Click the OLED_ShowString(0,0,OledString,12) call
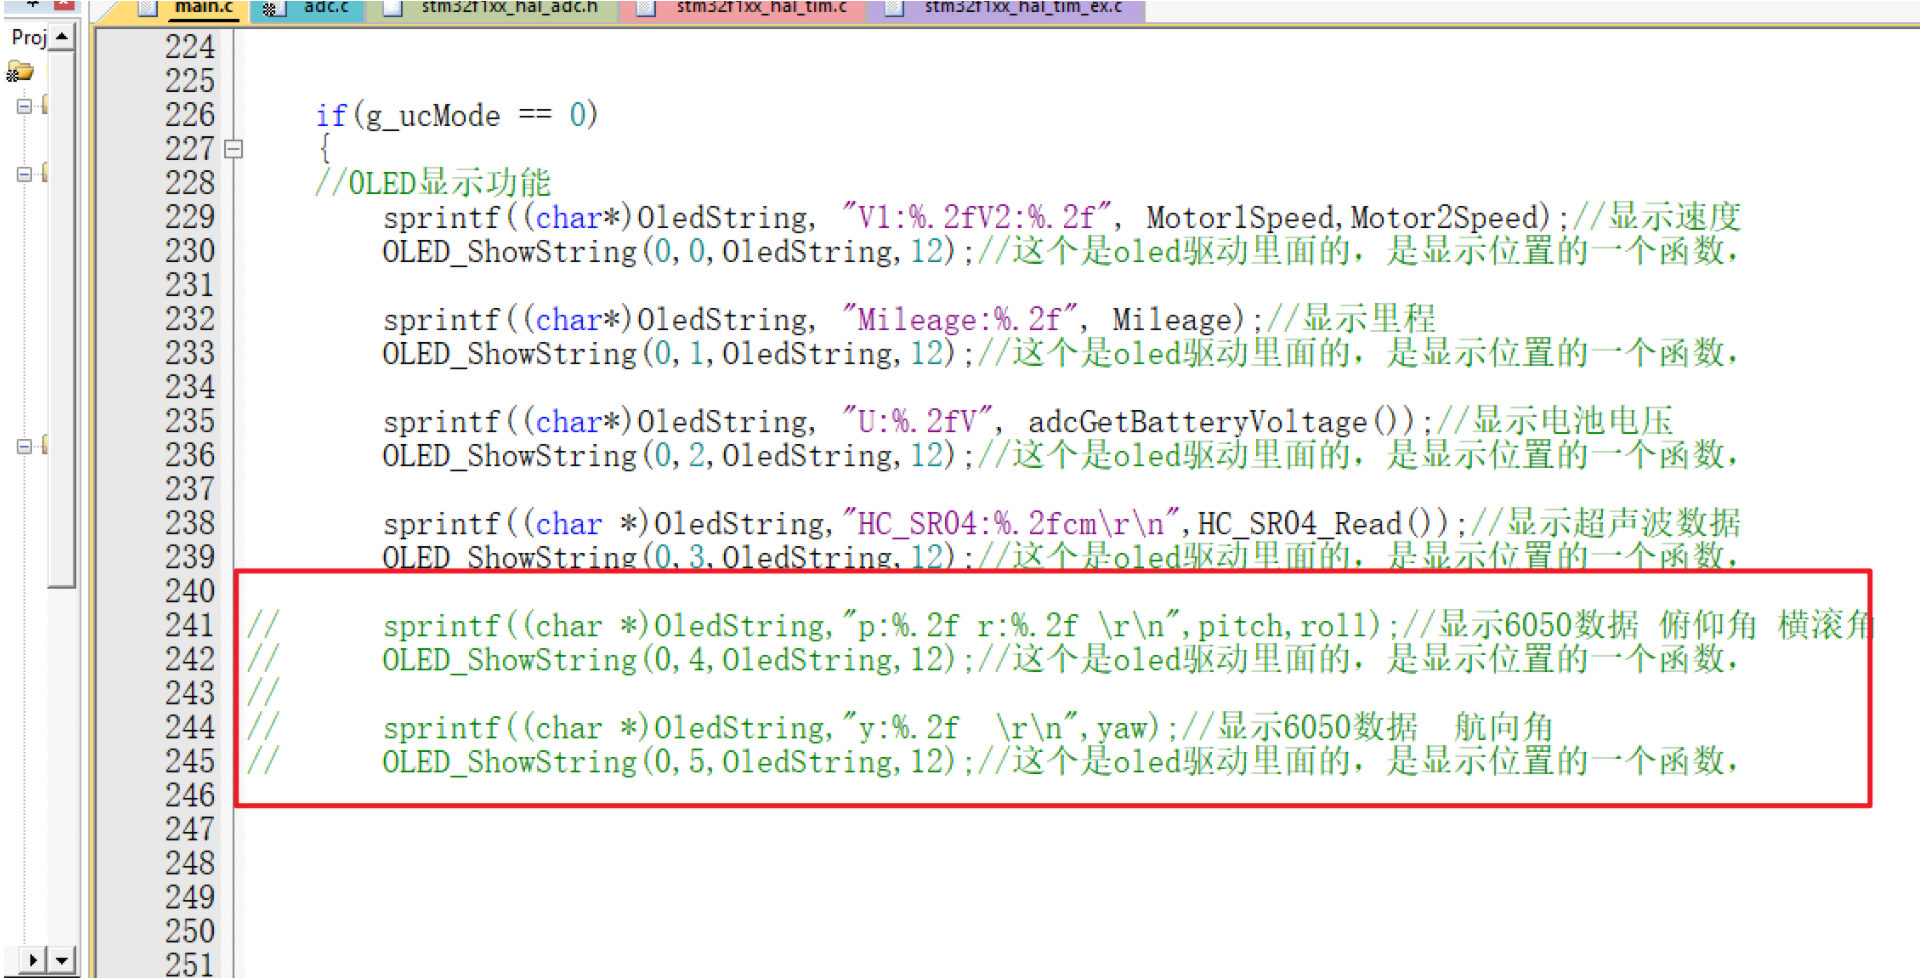 tap(668, 252)
